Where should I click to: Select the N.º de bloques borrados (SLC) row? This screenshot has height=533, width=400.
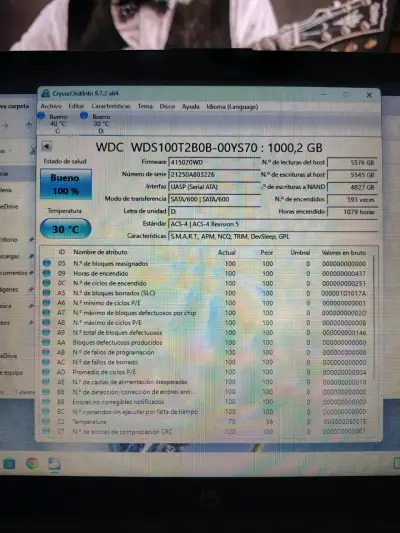(205, 293)
